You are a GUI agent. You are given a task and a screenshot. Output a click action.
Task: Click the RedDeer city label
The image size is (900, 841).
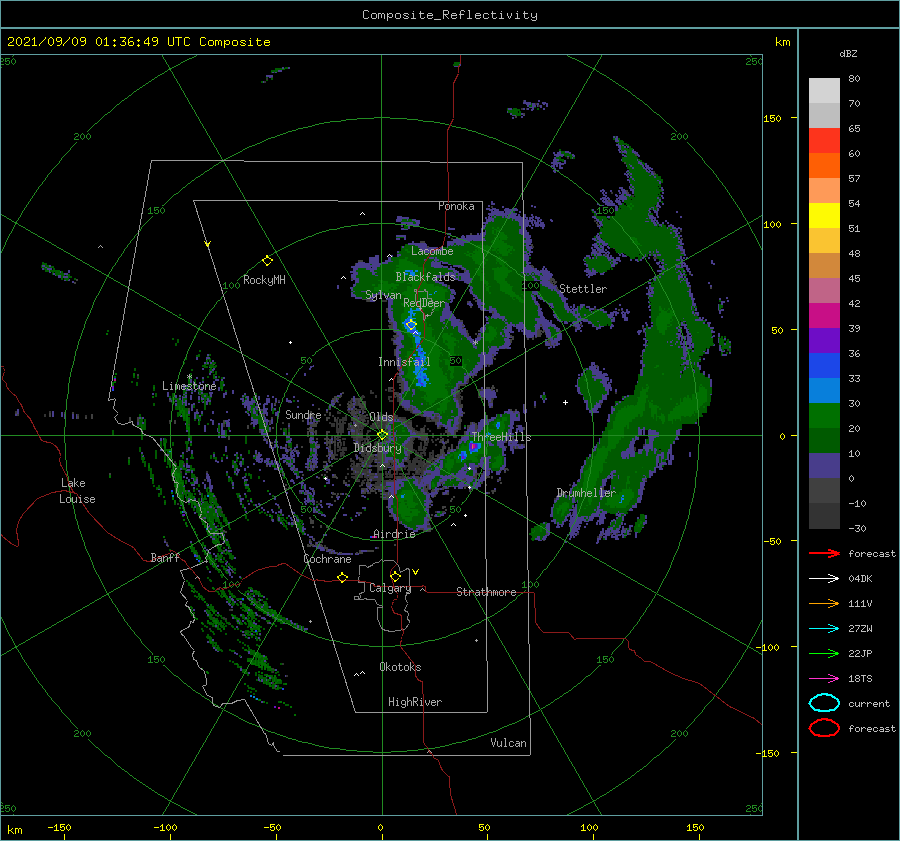coord(424,303)
